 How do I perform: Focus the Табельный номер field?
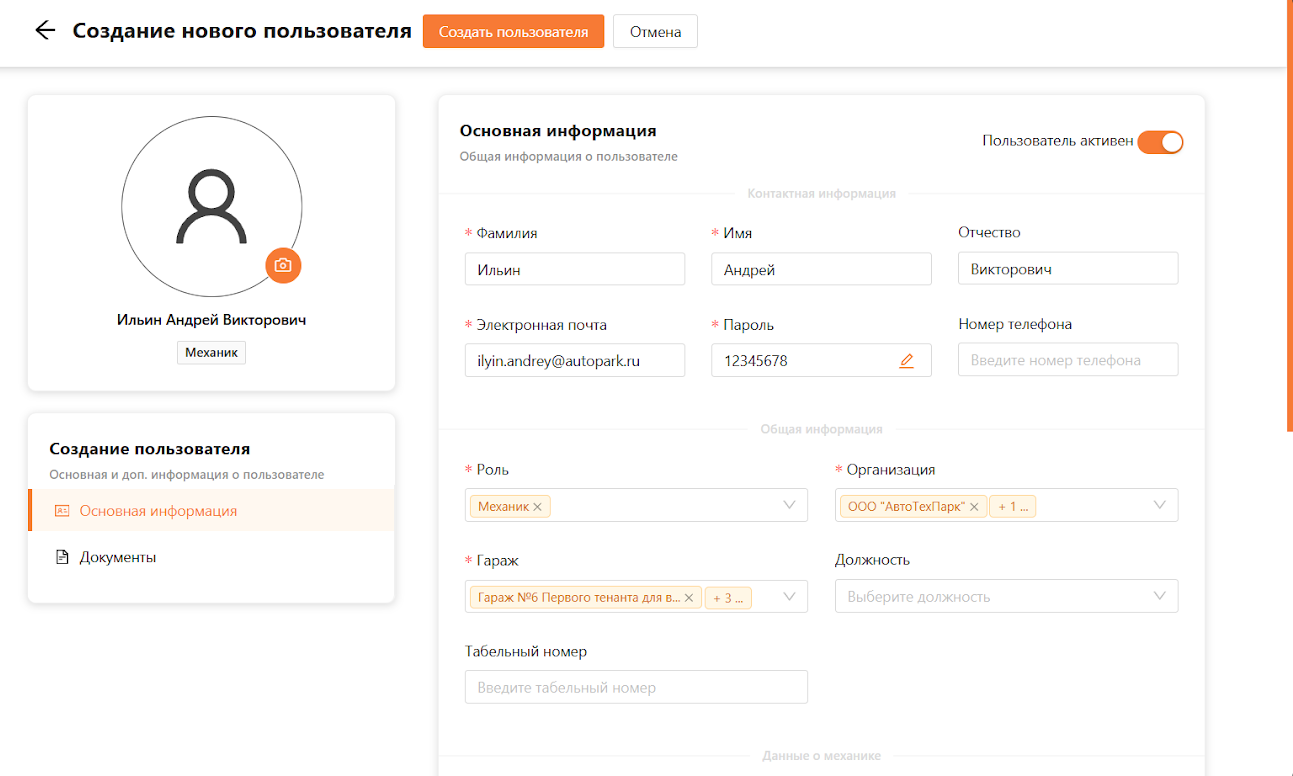point(636,688)
